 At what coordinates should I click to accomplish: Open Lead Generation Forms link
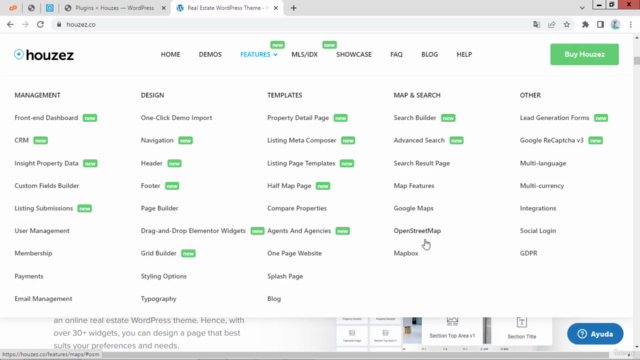[x=554, y=118]
